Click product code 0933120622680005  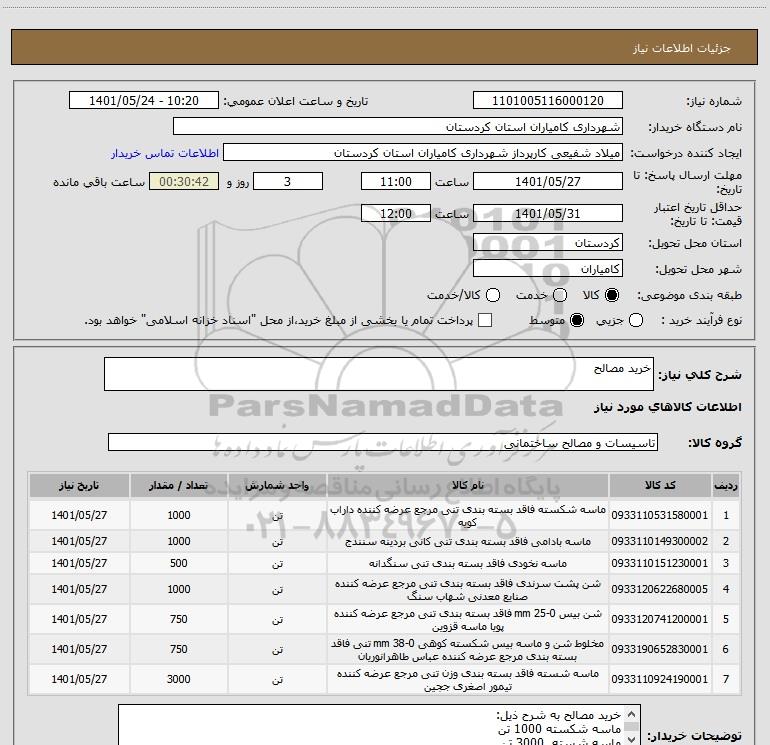tap(660, 589)
